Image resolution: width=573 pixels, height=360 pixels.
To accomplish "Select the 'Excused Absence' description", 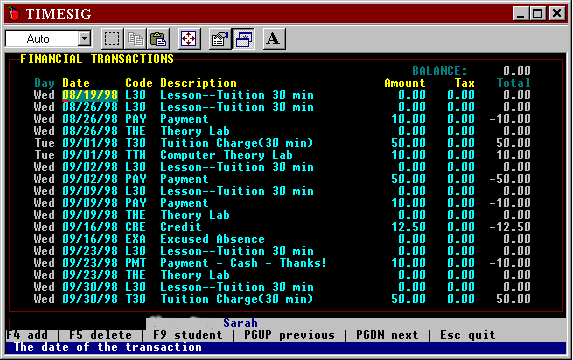I will (x=212, y=239).
